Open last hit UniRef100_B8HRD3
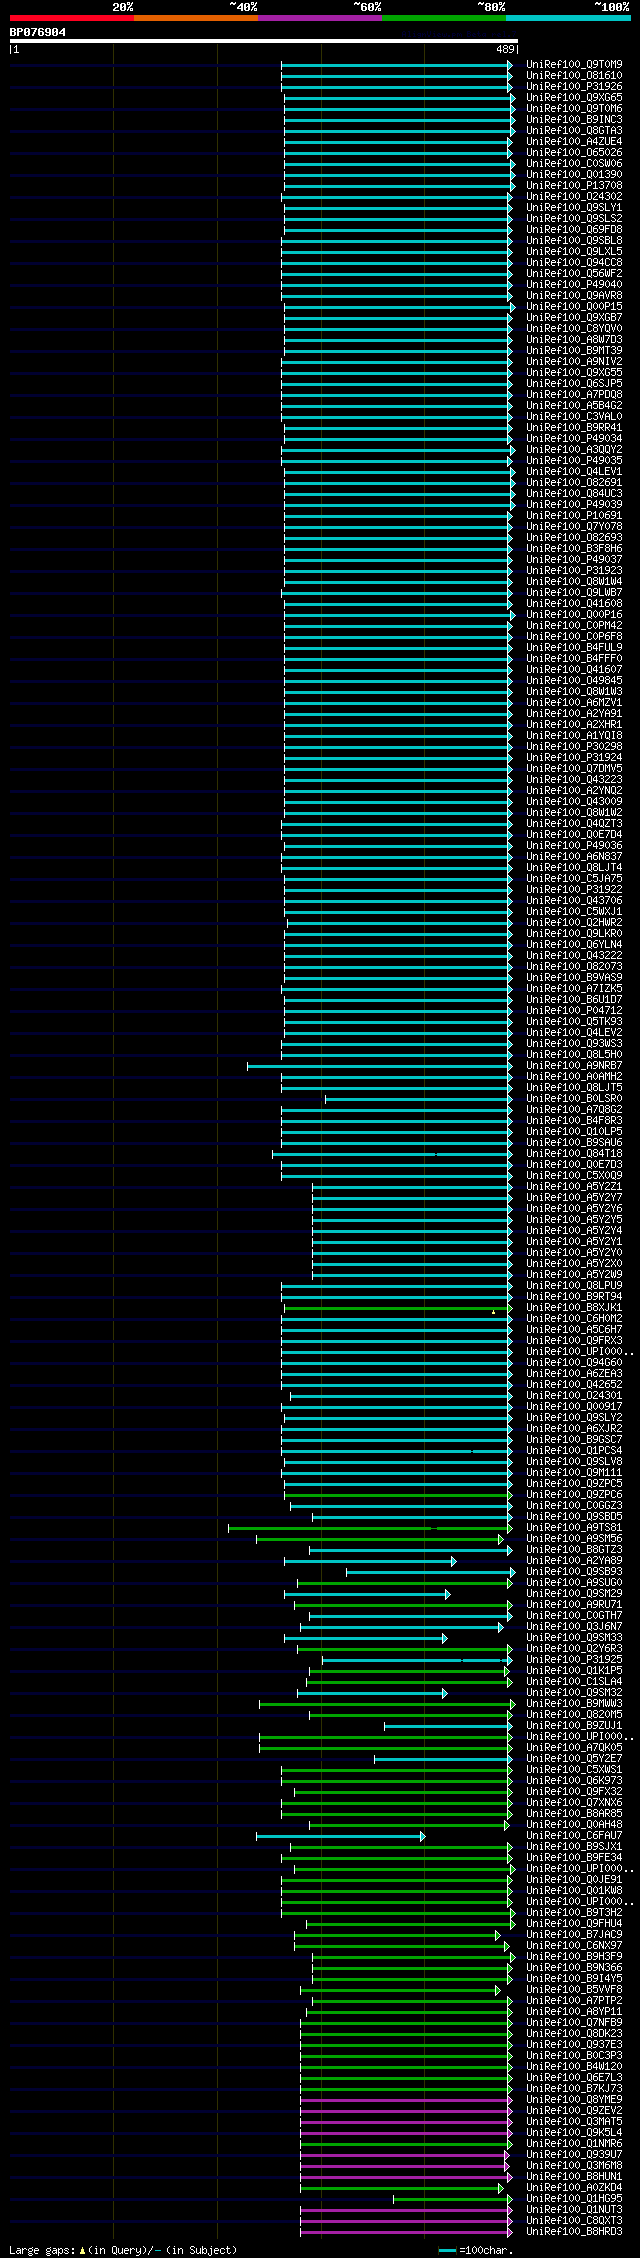The image size is (640, 2258). (x=574, y=2232)
